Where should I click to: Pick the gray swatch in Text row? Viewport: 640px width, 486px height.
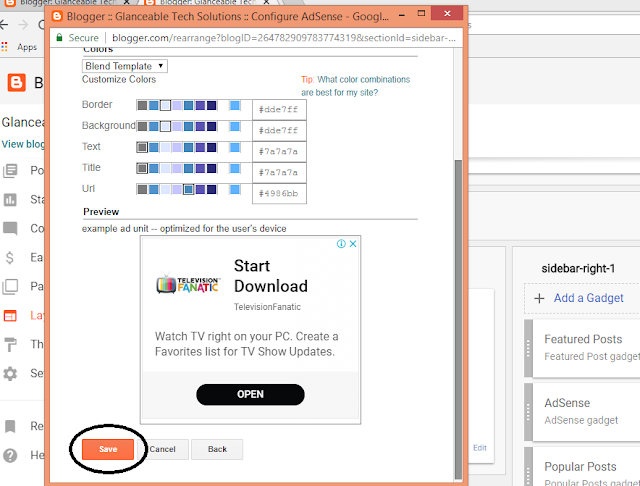[x=142, y=147]
